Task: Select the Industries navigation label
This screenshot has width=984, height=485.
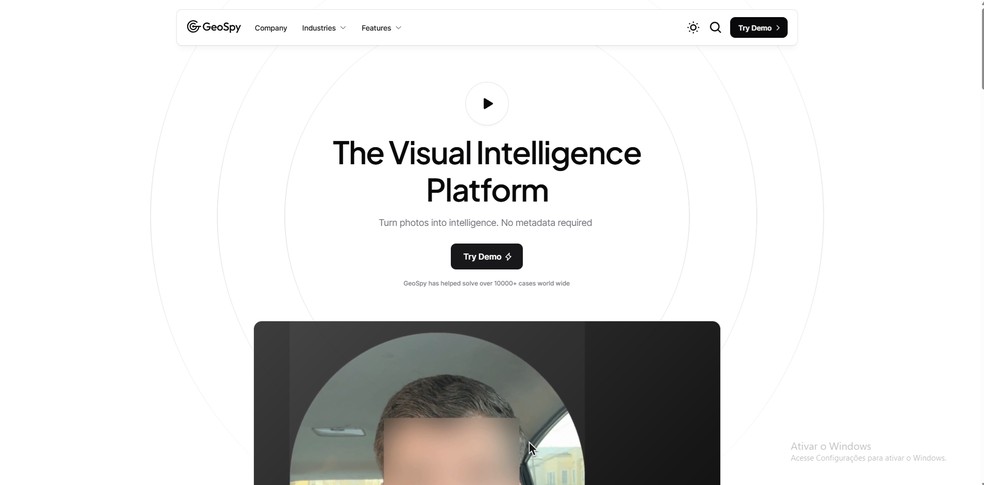Action: click(x=319, y=28)
